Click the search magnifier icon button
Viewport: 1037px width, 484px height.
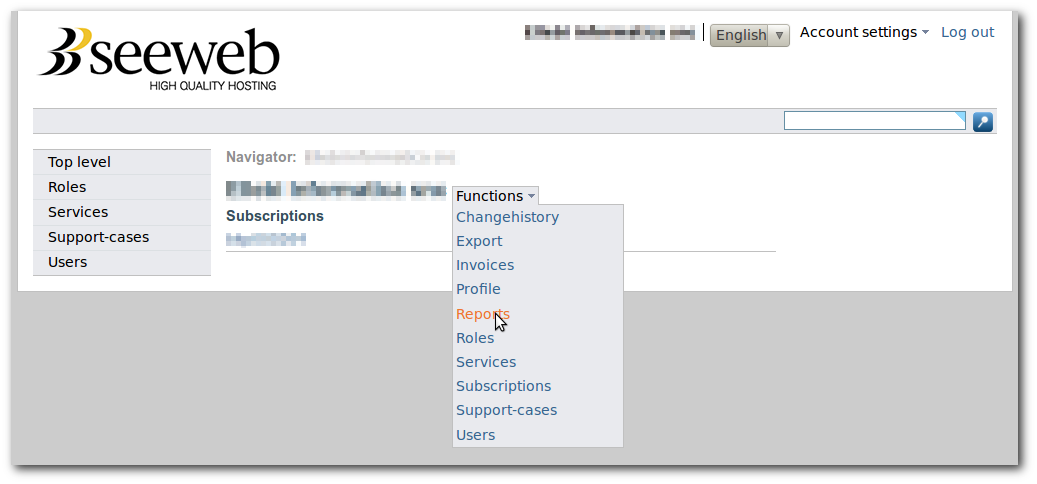(983, 122)
